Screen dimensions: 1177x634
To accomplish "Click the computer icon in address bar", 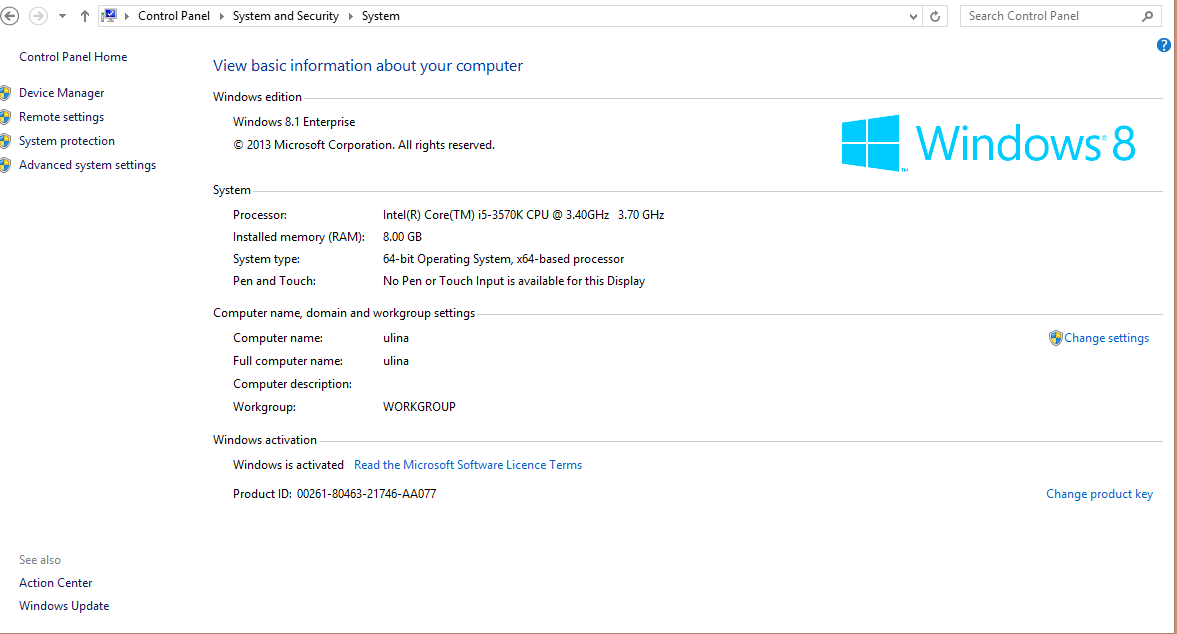I will click(x=110, y=16).
